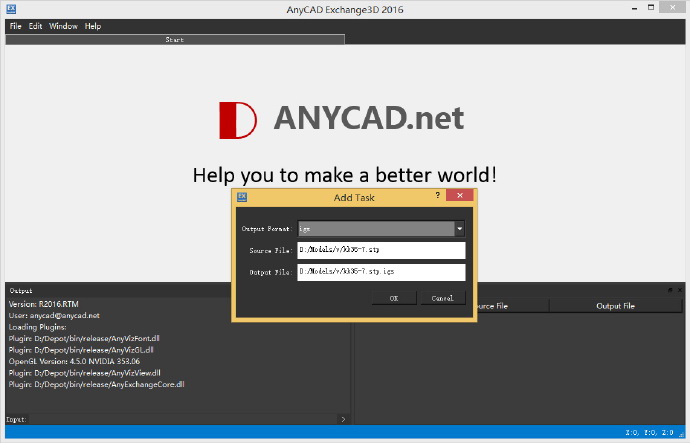The image size is (690, 443).
Task: Click the Add Task dialog EX icon
Action: [242, 197]
